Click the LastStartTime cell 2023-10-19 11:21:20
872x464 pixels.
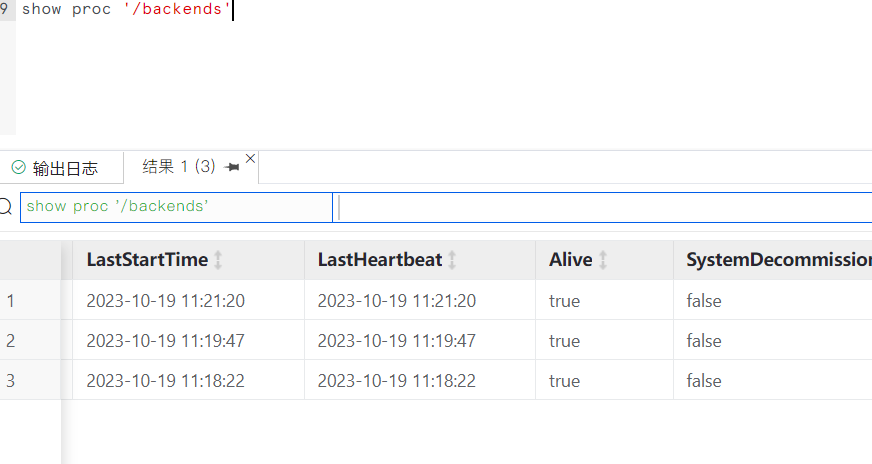[166, 300]
